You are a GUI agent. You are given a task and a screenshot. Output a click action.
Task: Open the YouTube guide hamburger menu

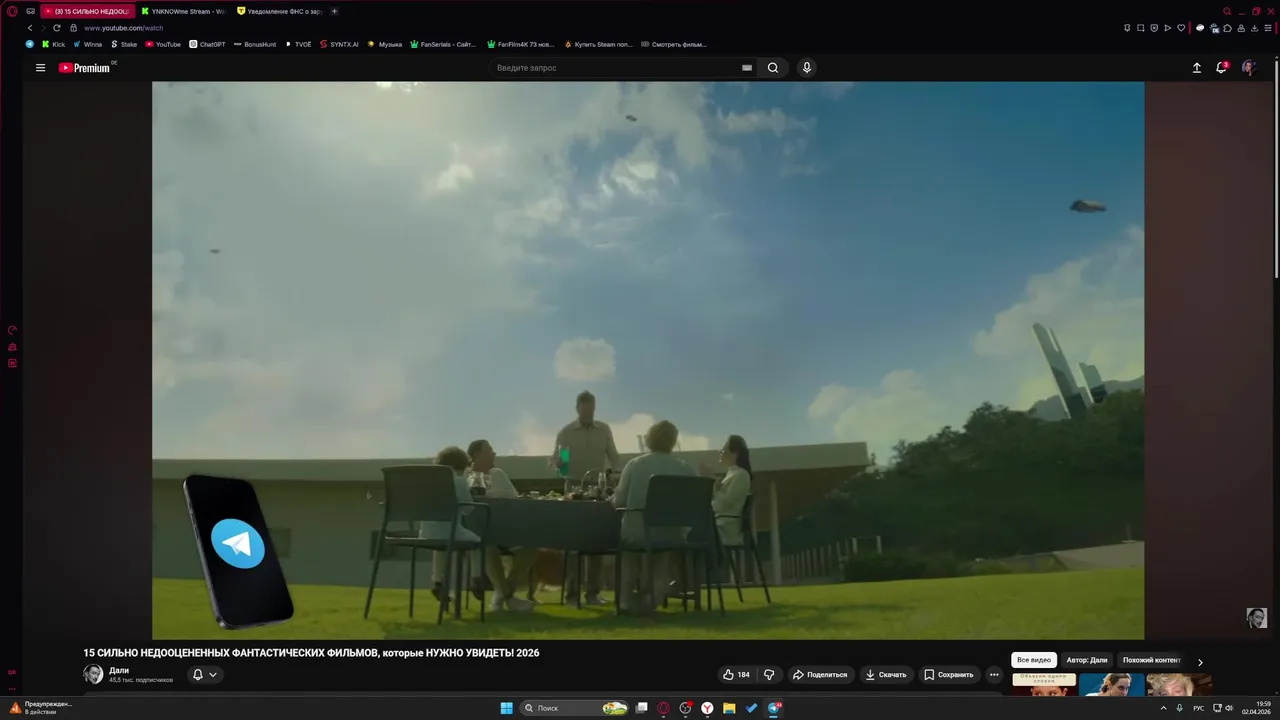[x=40, y=68]
